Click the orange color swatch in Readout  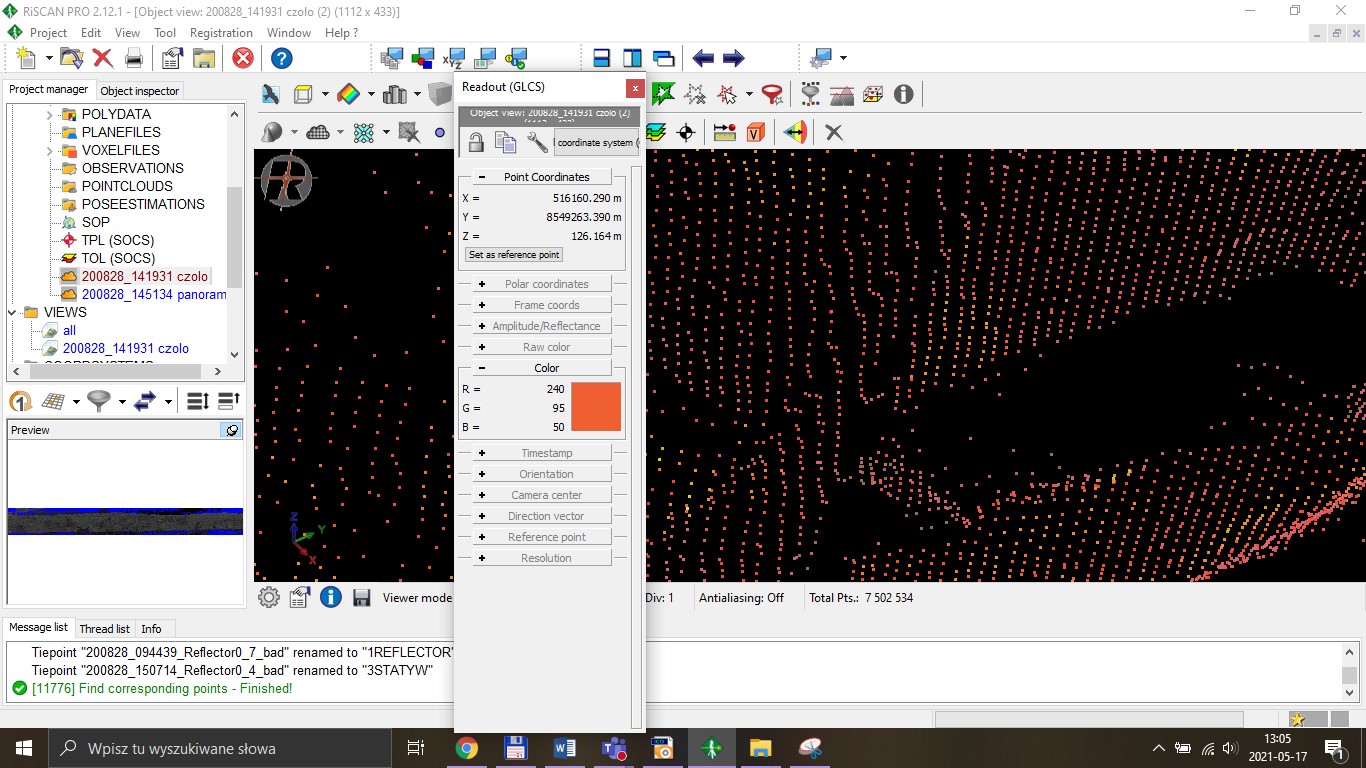(x=596, y=407)
